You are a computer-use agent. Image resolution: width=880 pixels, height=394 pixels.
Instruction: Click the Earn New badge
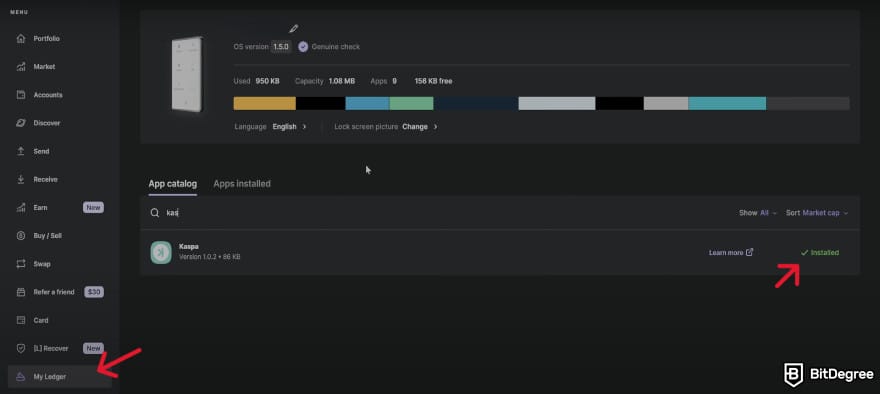point(93,208)
